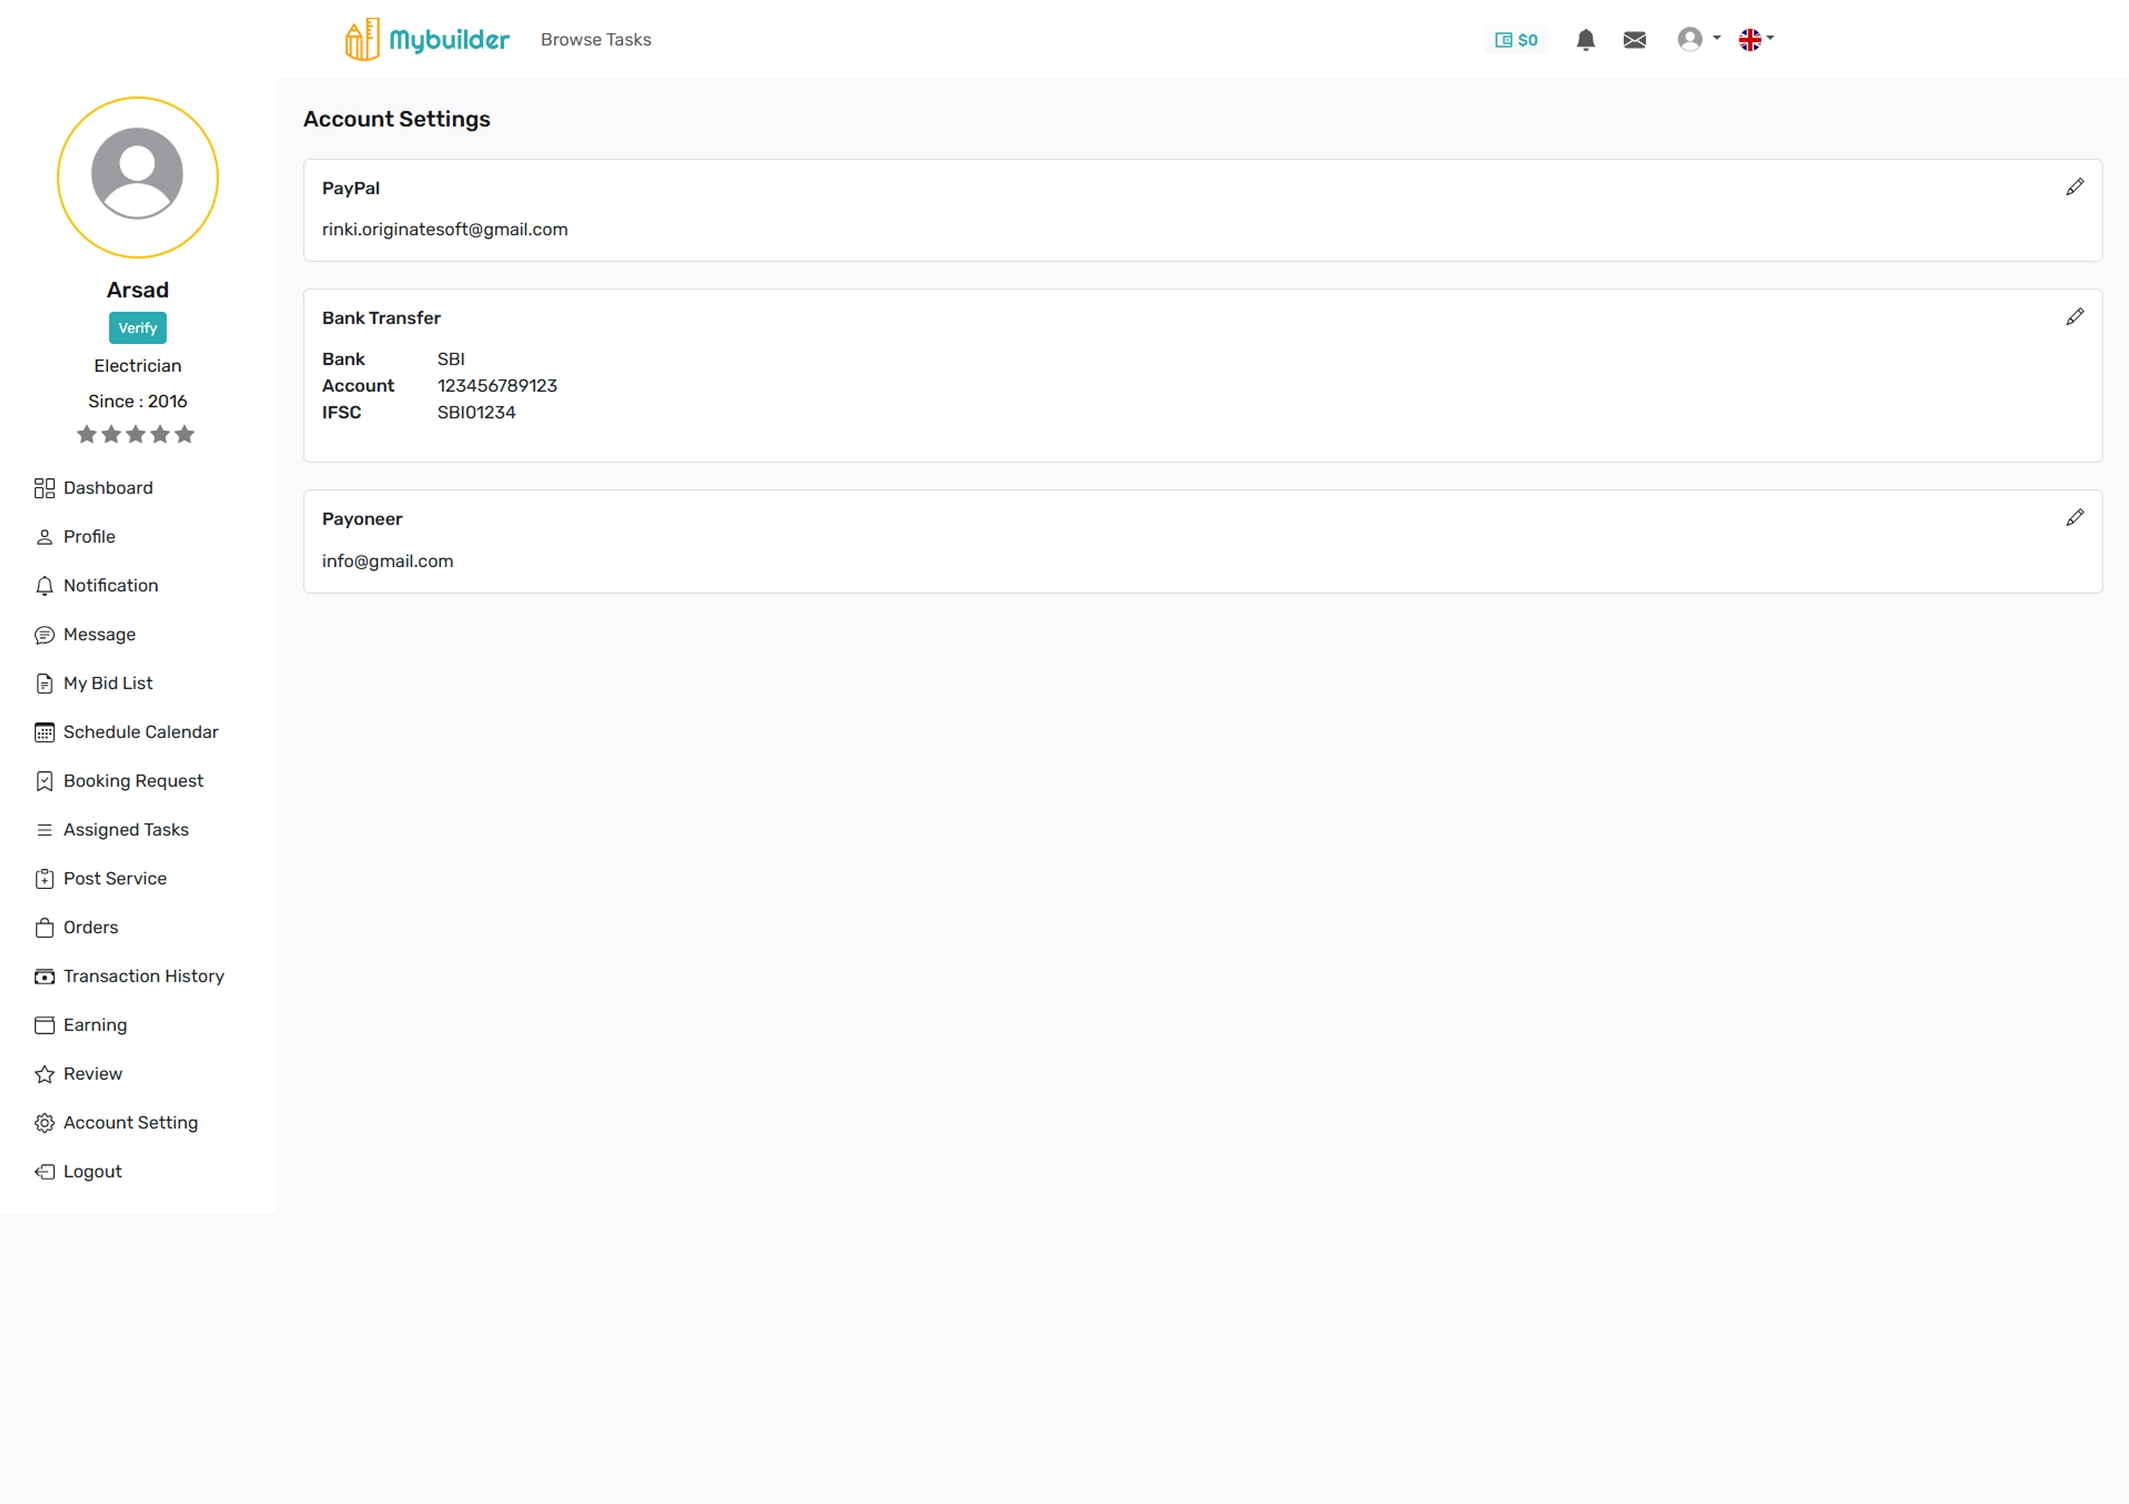This screenshot has height=1504, width=2129.
Task: Go to Dashboard in sidebar
Action: [107, 488]
